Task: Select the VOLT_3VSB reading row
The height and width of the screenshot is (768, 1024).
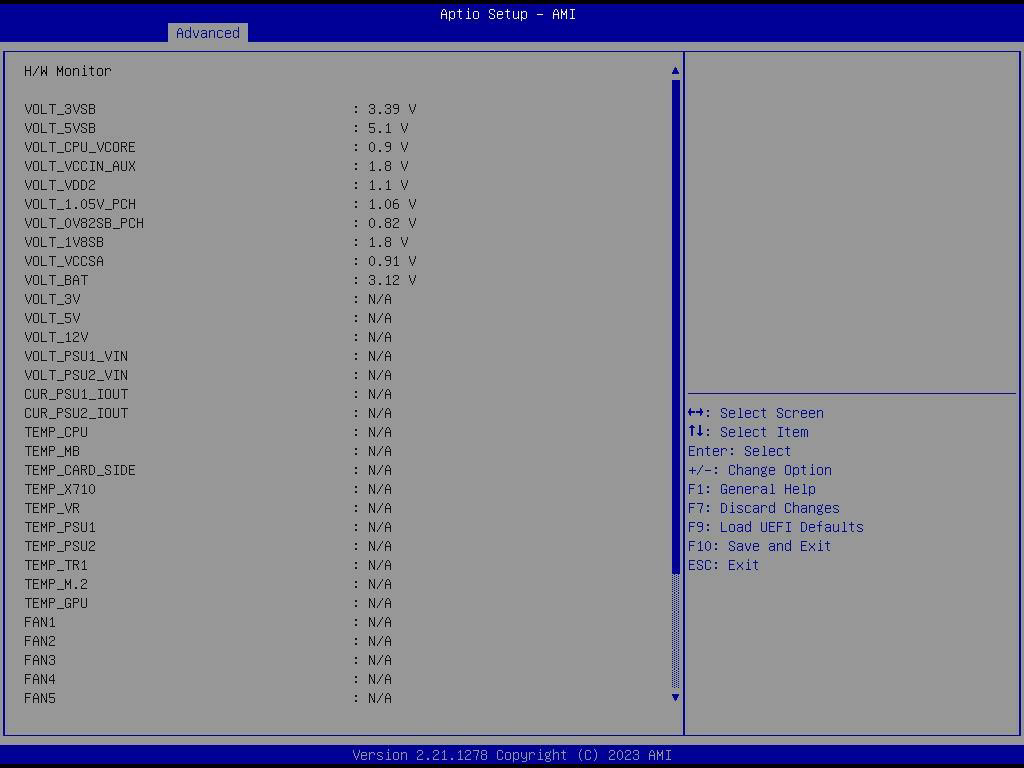Action: 60,109
